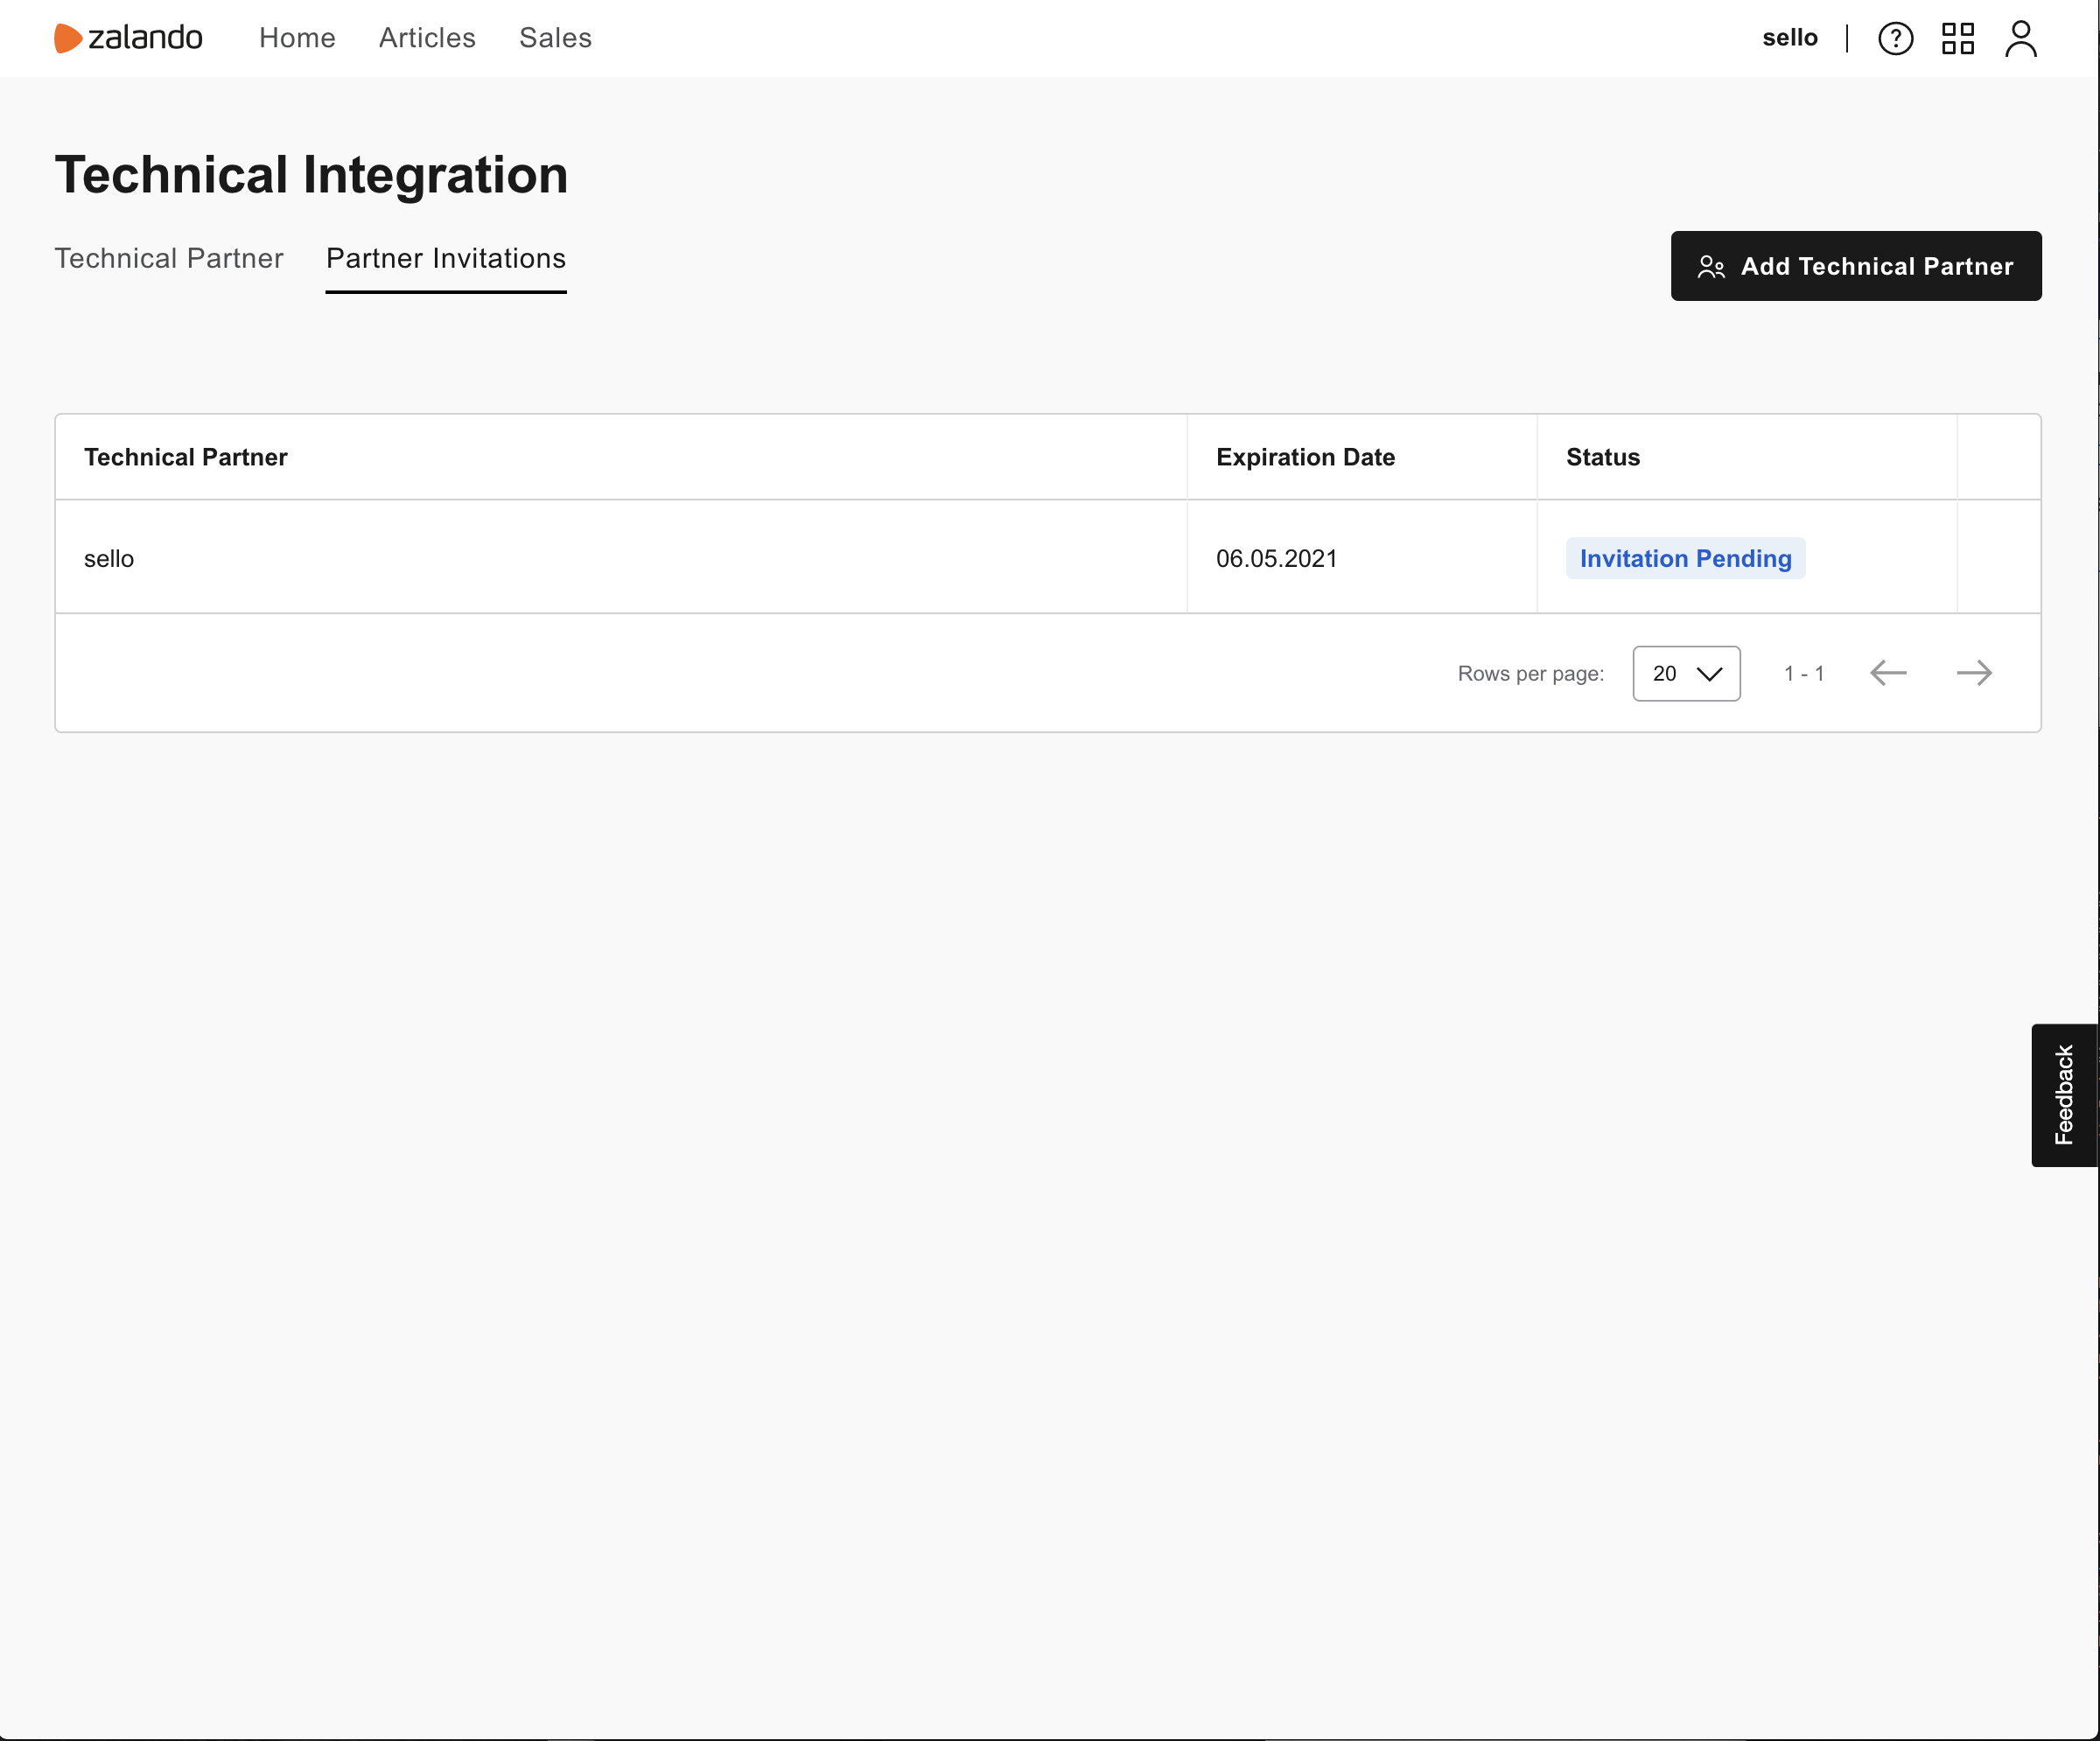Open the Home menu item
The width and height of the screenshot is (2100, 1741).
297,38
